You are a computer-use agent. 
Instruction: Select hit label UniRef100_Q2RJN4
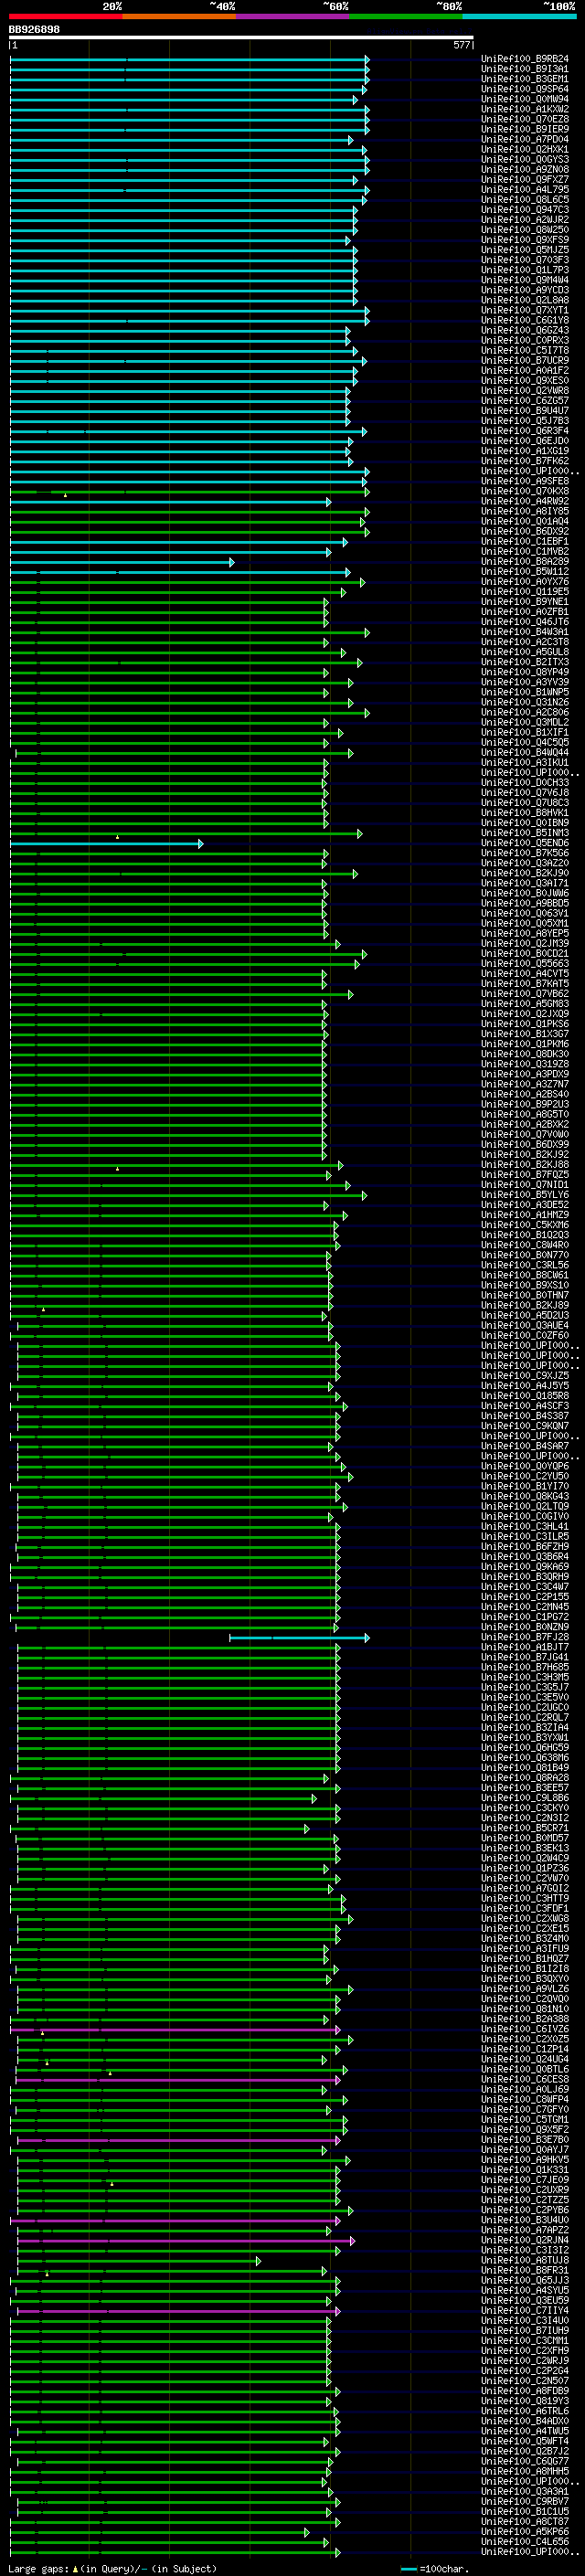tap(525, 2240)
